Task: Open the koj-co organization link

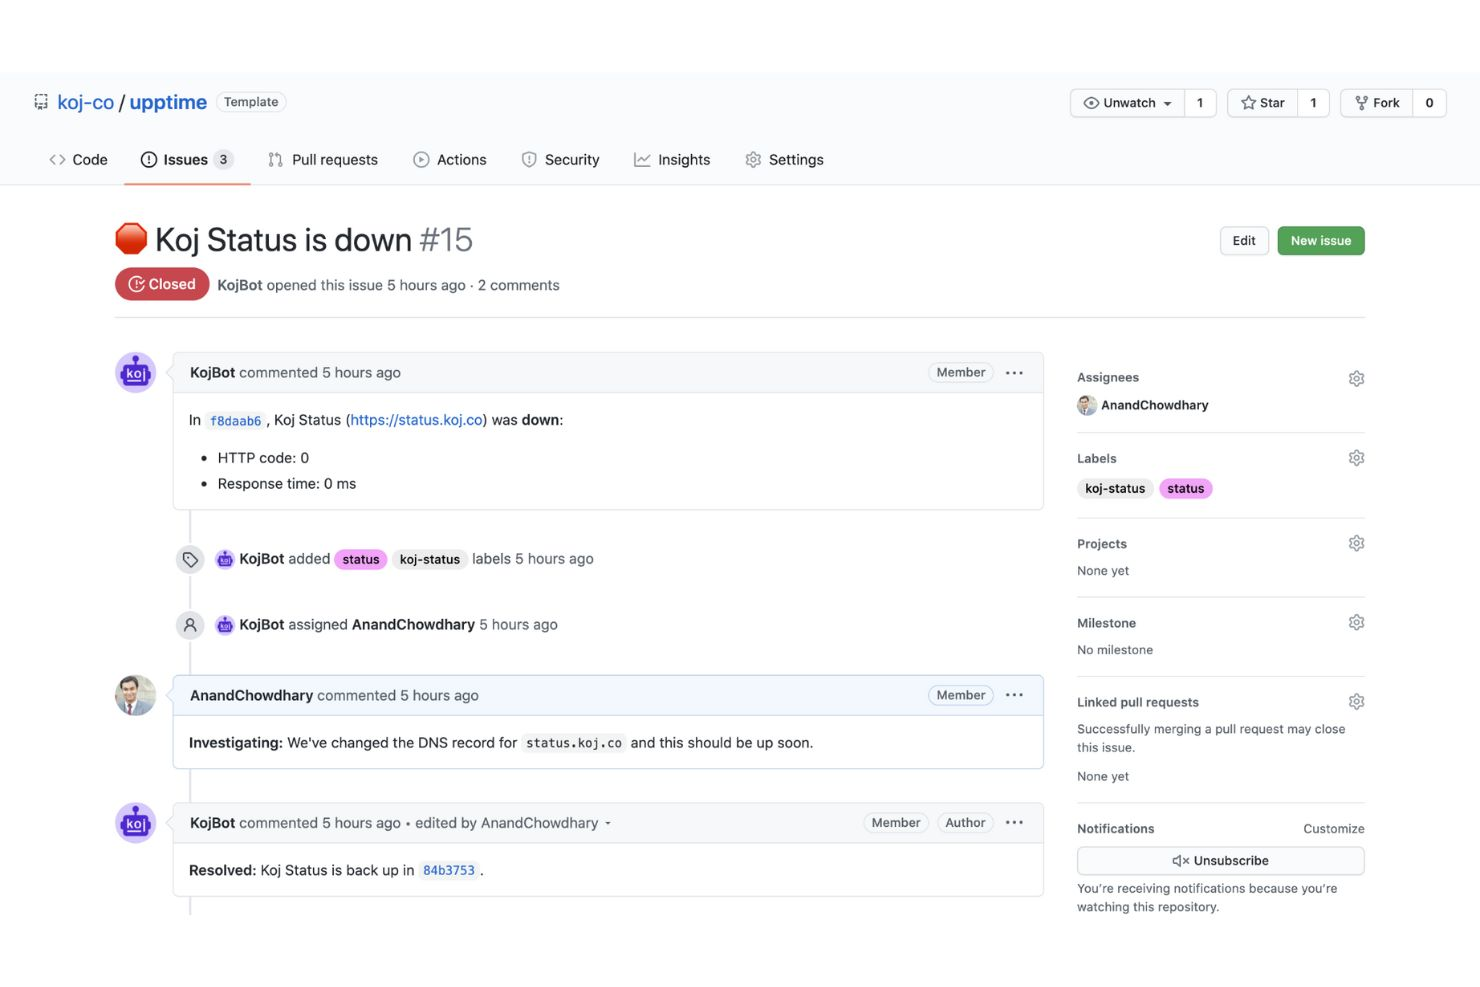Action: pyautogui.click(x=86, y=102)
